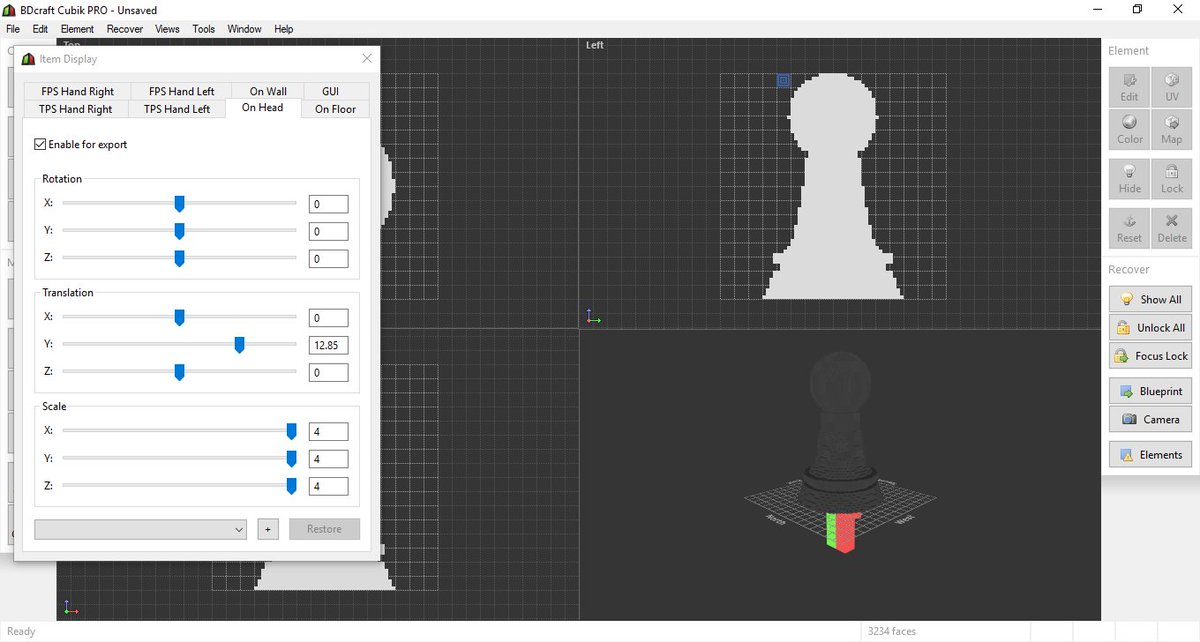This screenshot has width=1200, height=642.
Task: Click the Show All button
Action: pyautogui.click(x=1150, y=299)
